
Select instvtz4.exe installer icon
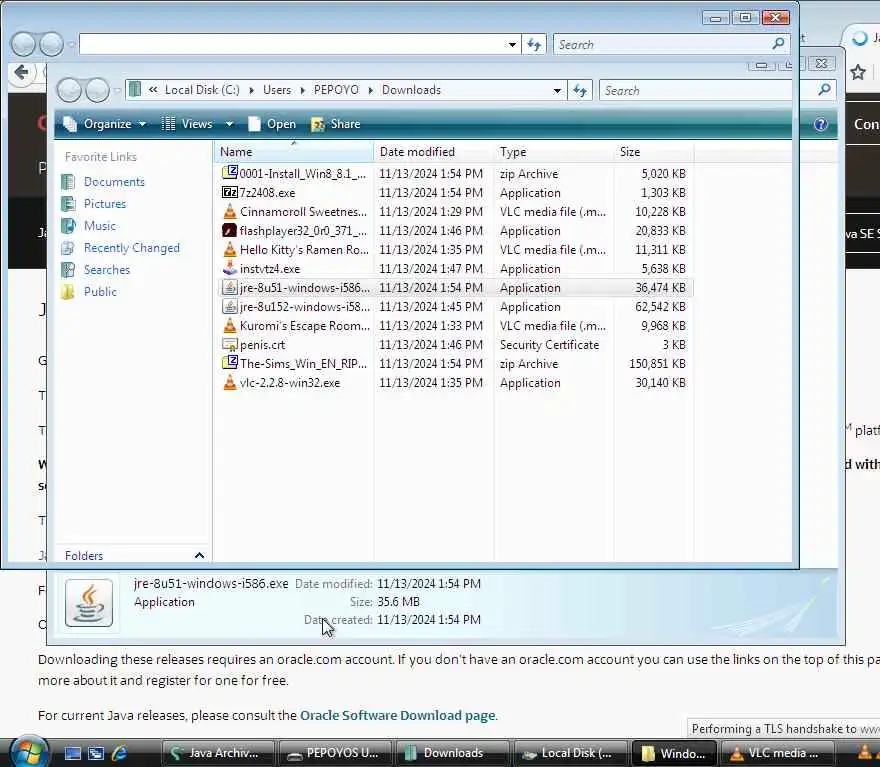(x=230, y=268)
